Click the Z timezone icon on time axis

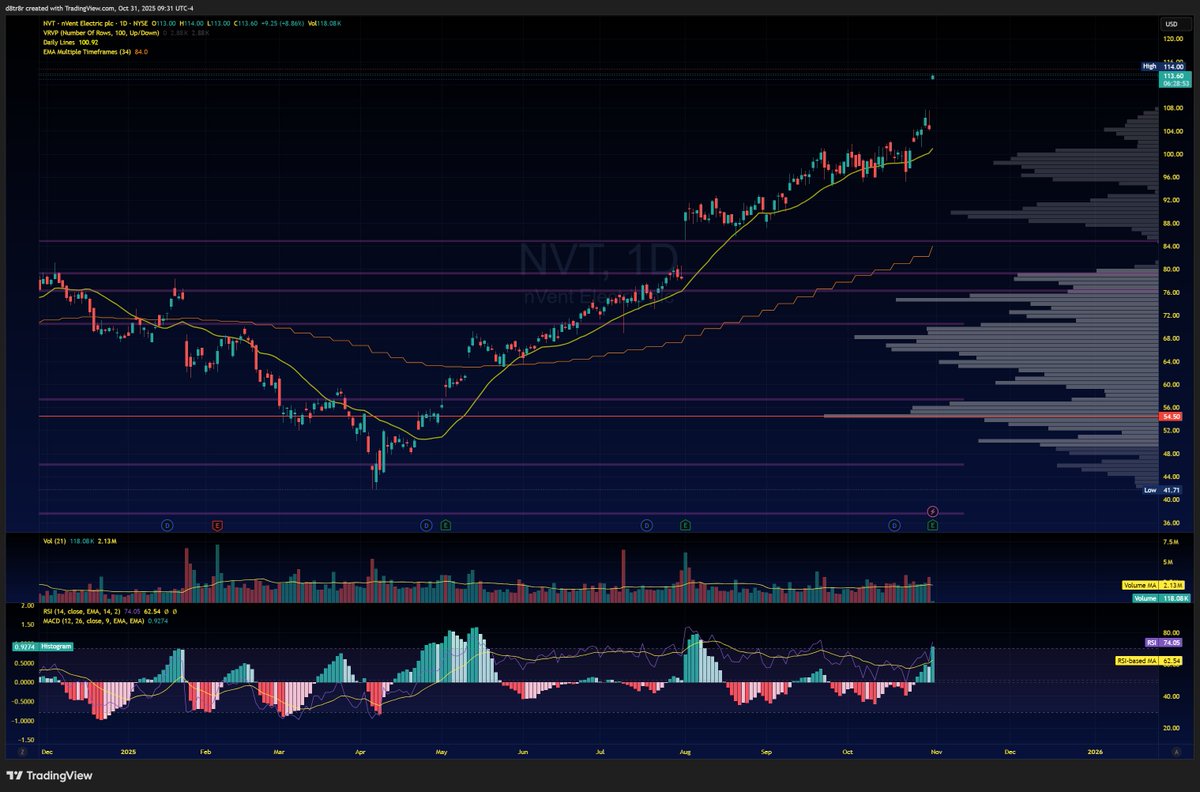point(21,750)
